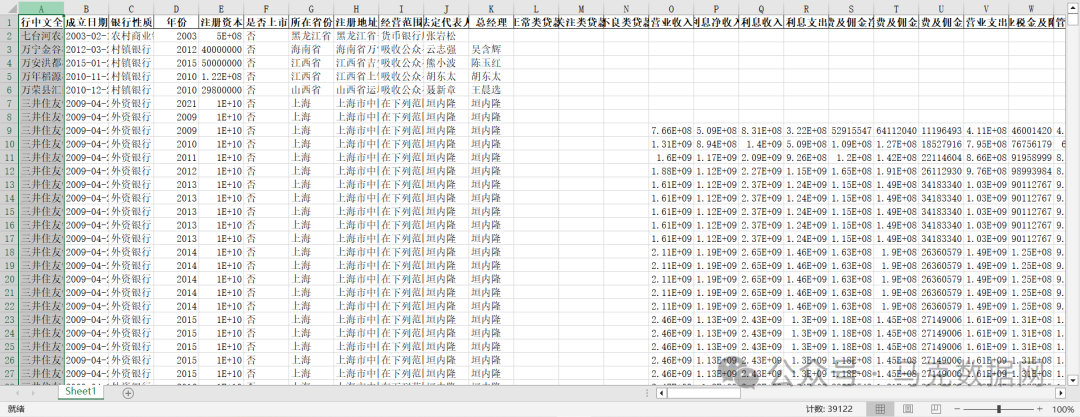The image size is (1080, 417).
Task: Select the header cell 注册地址
Action: [x=356, y=21]
